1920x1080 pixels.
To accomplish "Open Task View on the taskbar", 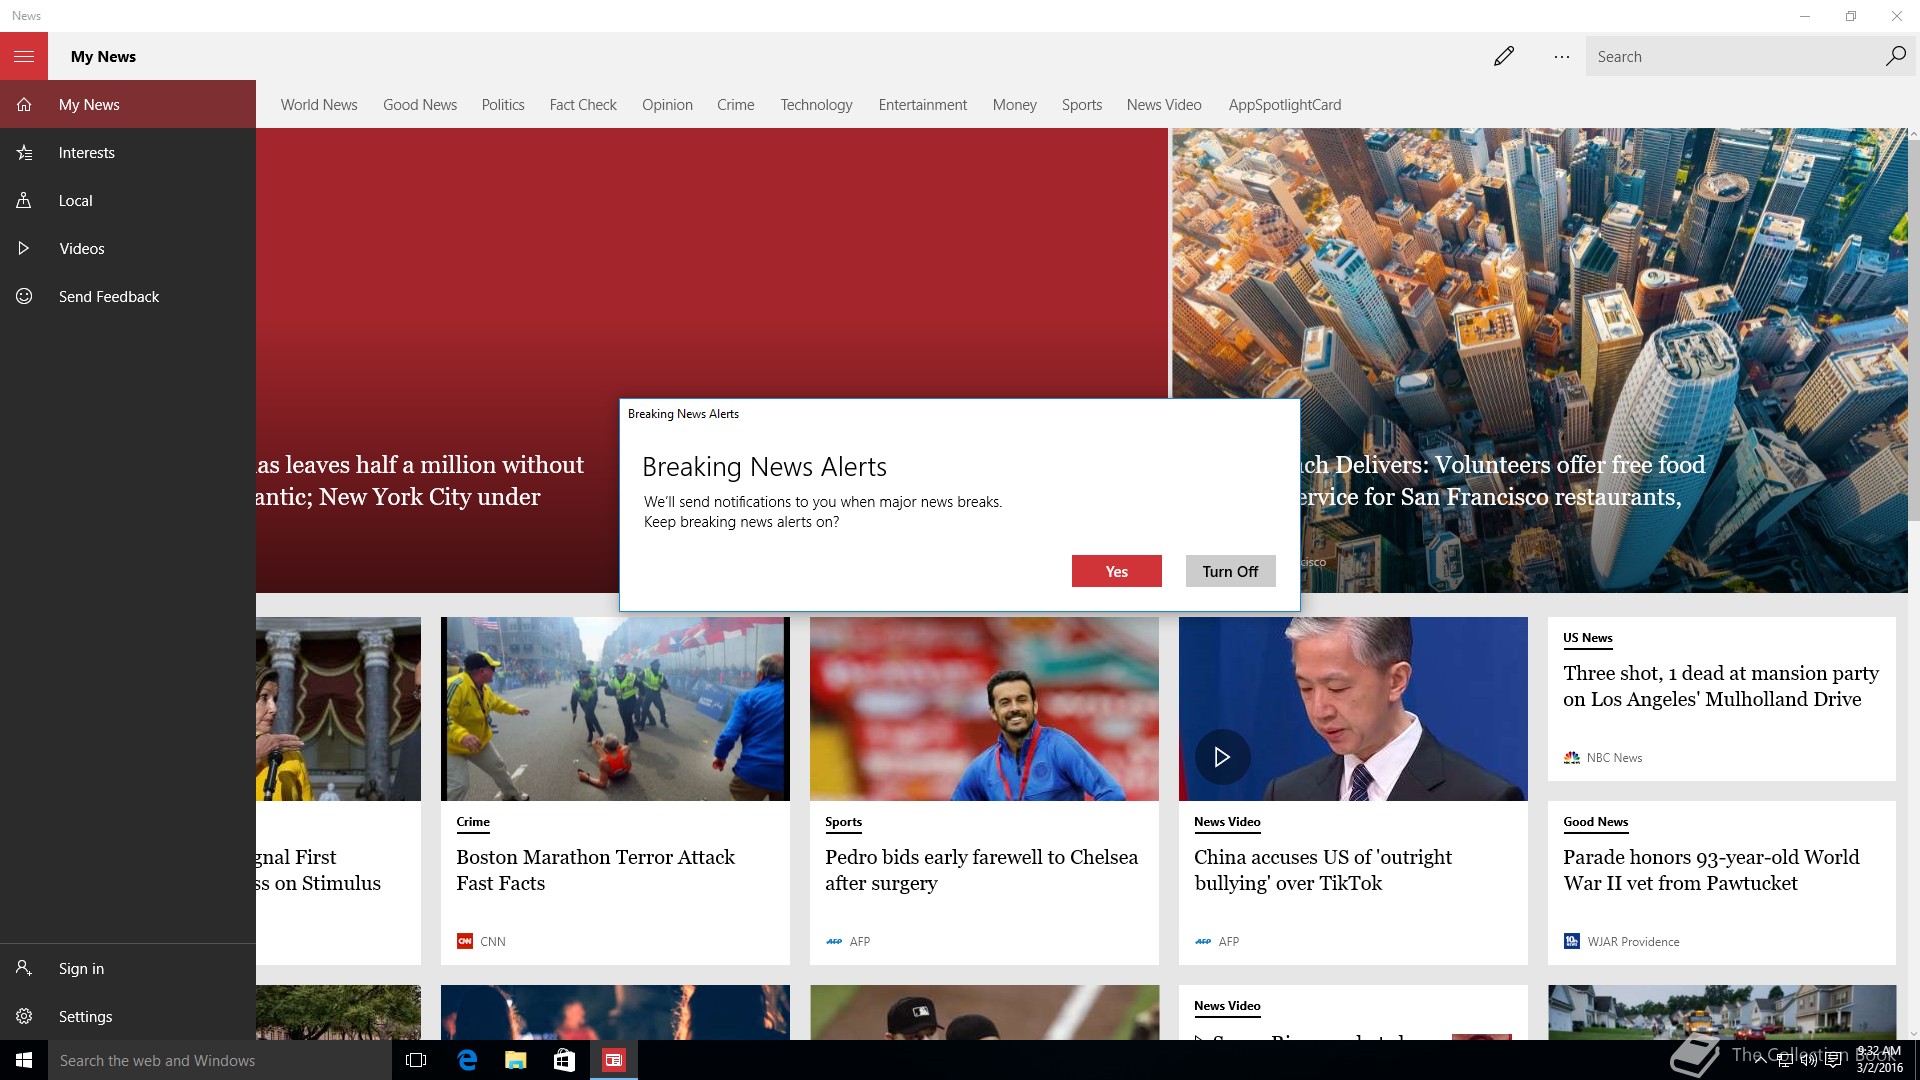I will [x=416, y=1060].
